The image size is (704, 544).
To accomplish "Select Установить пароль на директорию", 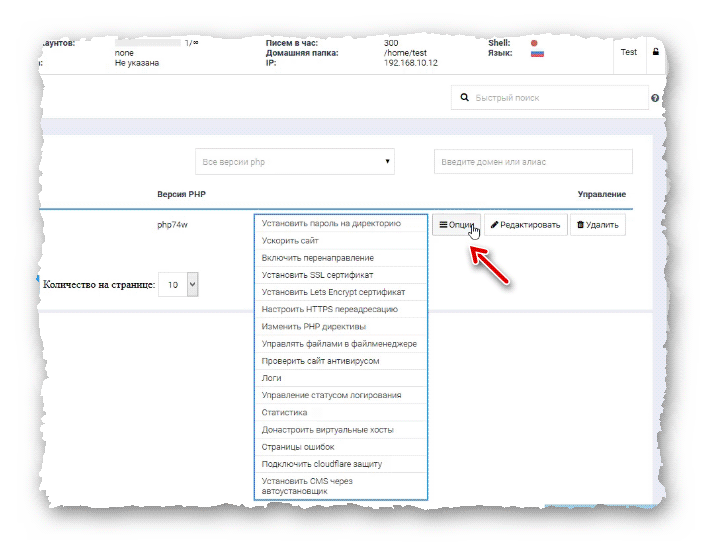I will [x=340, y=223].
